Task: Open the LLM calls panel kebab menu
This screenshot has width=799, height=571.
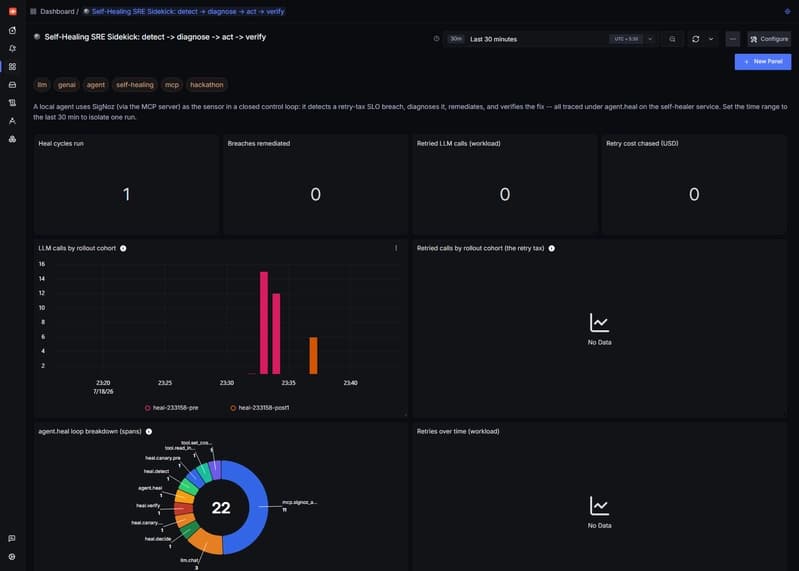Action: 396,248
